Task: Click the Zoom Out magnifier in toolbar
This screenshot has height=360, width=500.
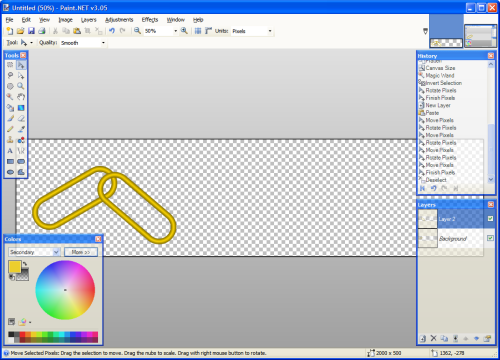Action: (137, 31)
